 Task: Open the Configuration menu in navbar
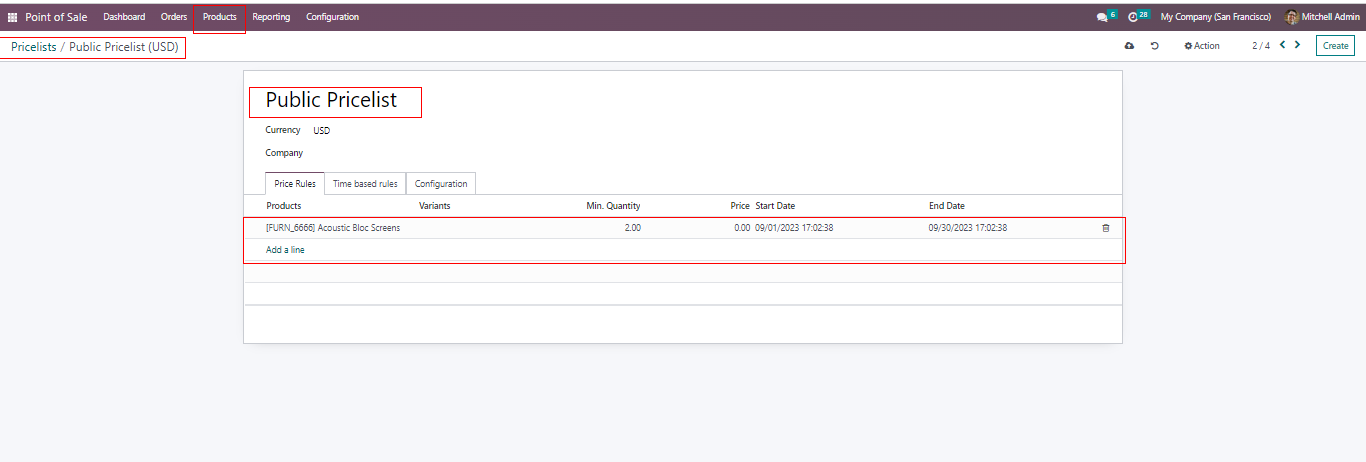(x=332, y=17)
